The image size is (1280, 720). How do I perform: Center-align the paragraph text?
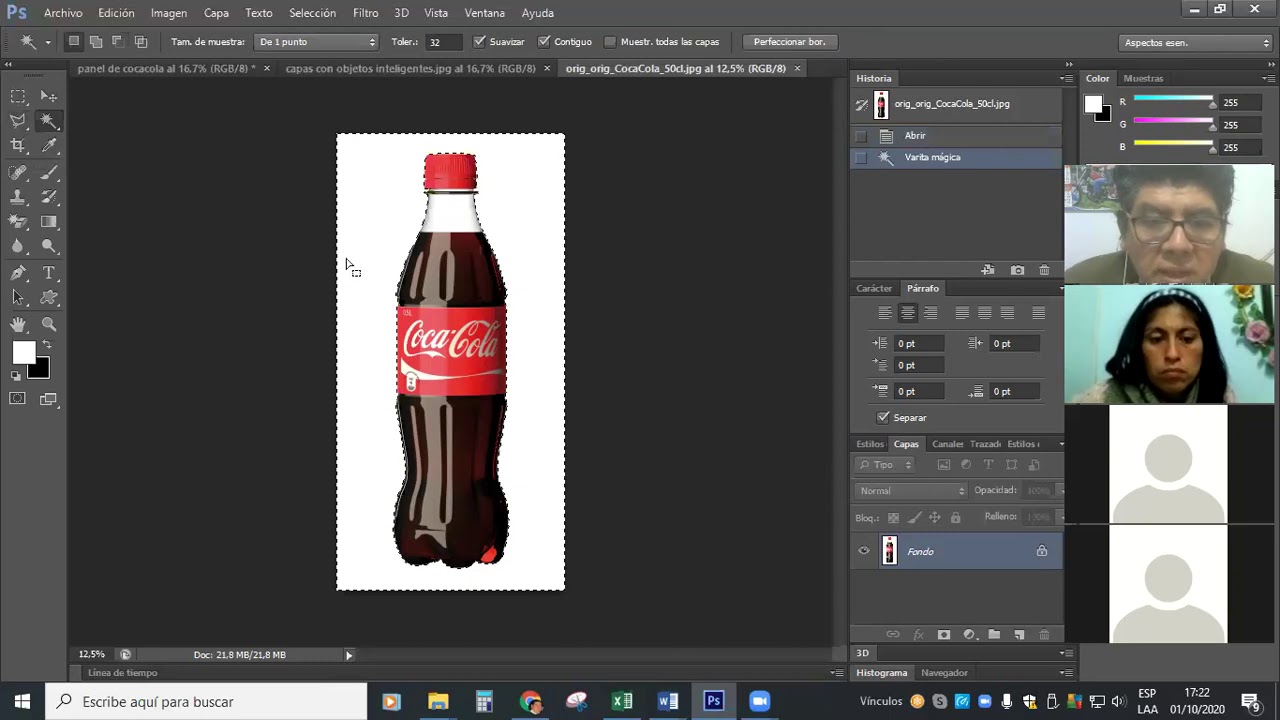click(x=907, y=313)
